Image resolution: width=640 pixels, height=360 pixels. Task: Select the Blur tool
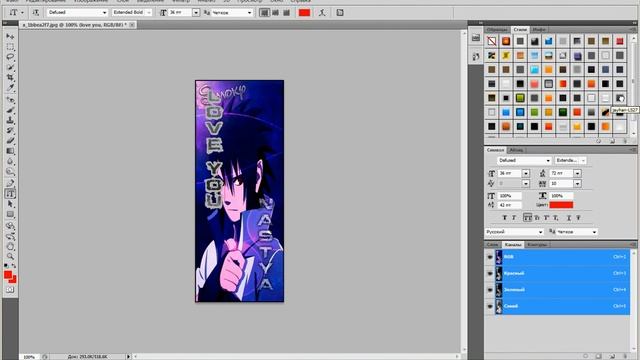(10, 161)
